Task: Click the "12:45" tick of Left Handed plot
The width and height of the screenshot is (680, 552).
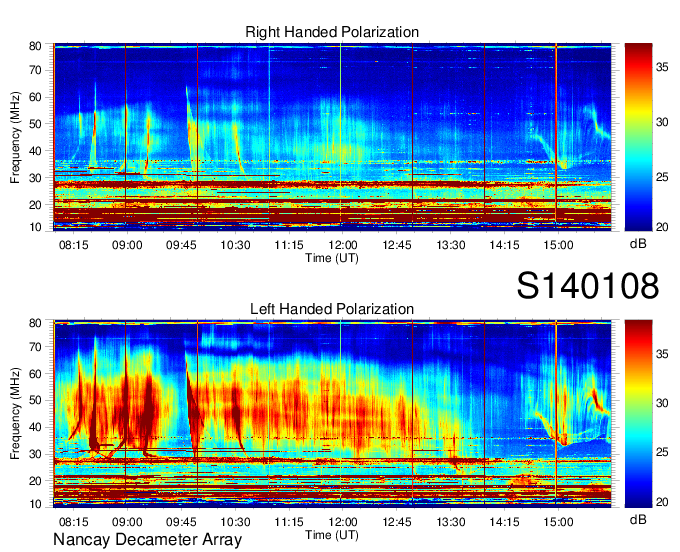Action: 396,522
